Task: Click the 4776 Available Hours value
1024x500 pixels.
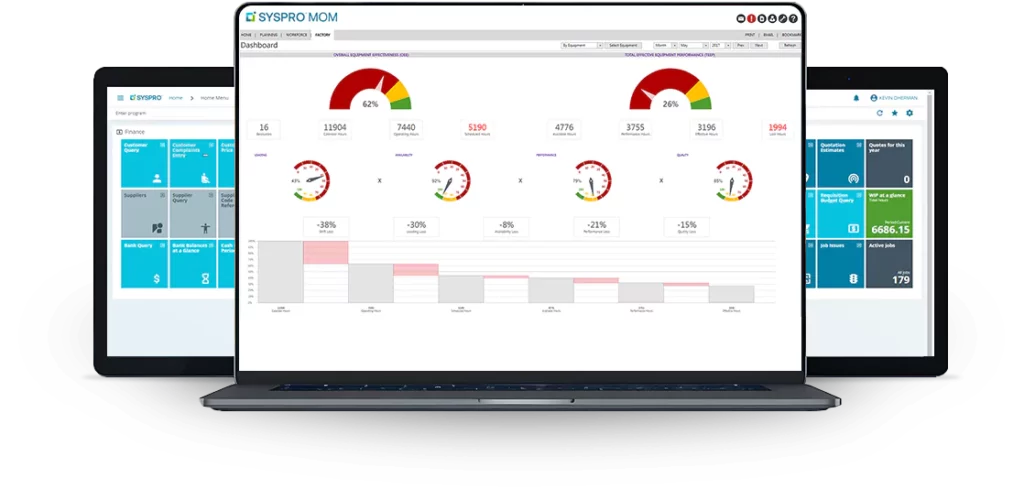Action: pyautogui.click(x=564, y=129)
